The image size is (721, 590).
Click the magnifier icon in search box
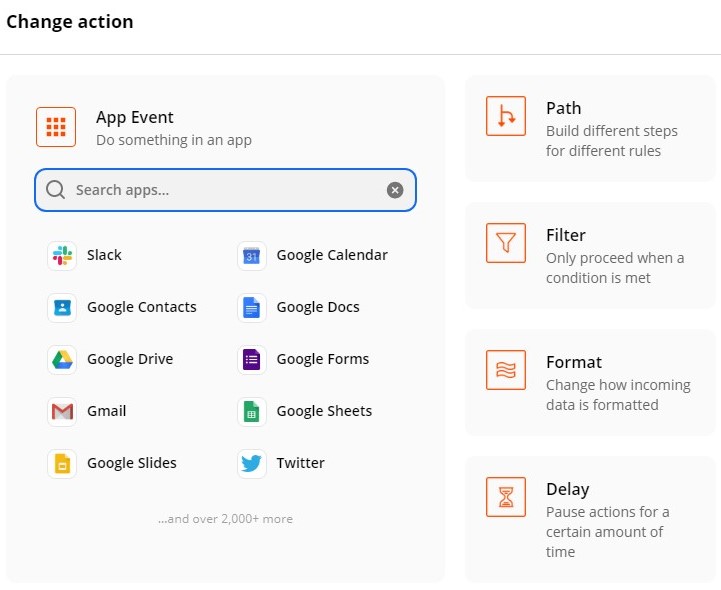[x=56, y=189]
